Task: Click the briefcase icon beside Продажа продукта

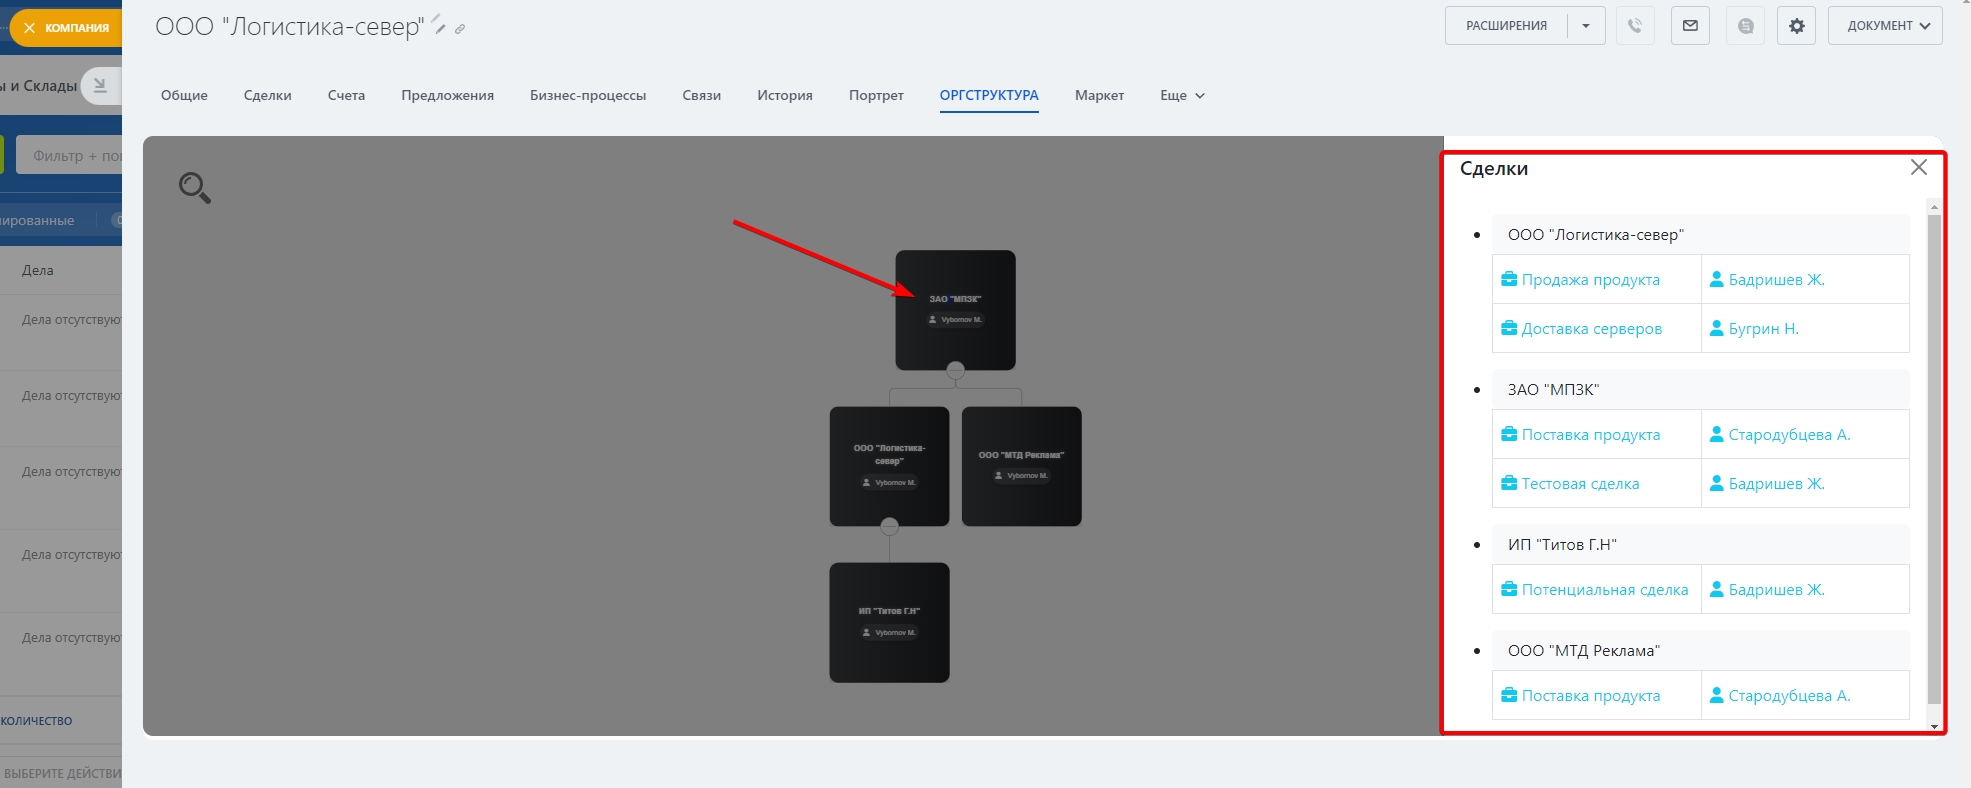Action: [1509, 280]
